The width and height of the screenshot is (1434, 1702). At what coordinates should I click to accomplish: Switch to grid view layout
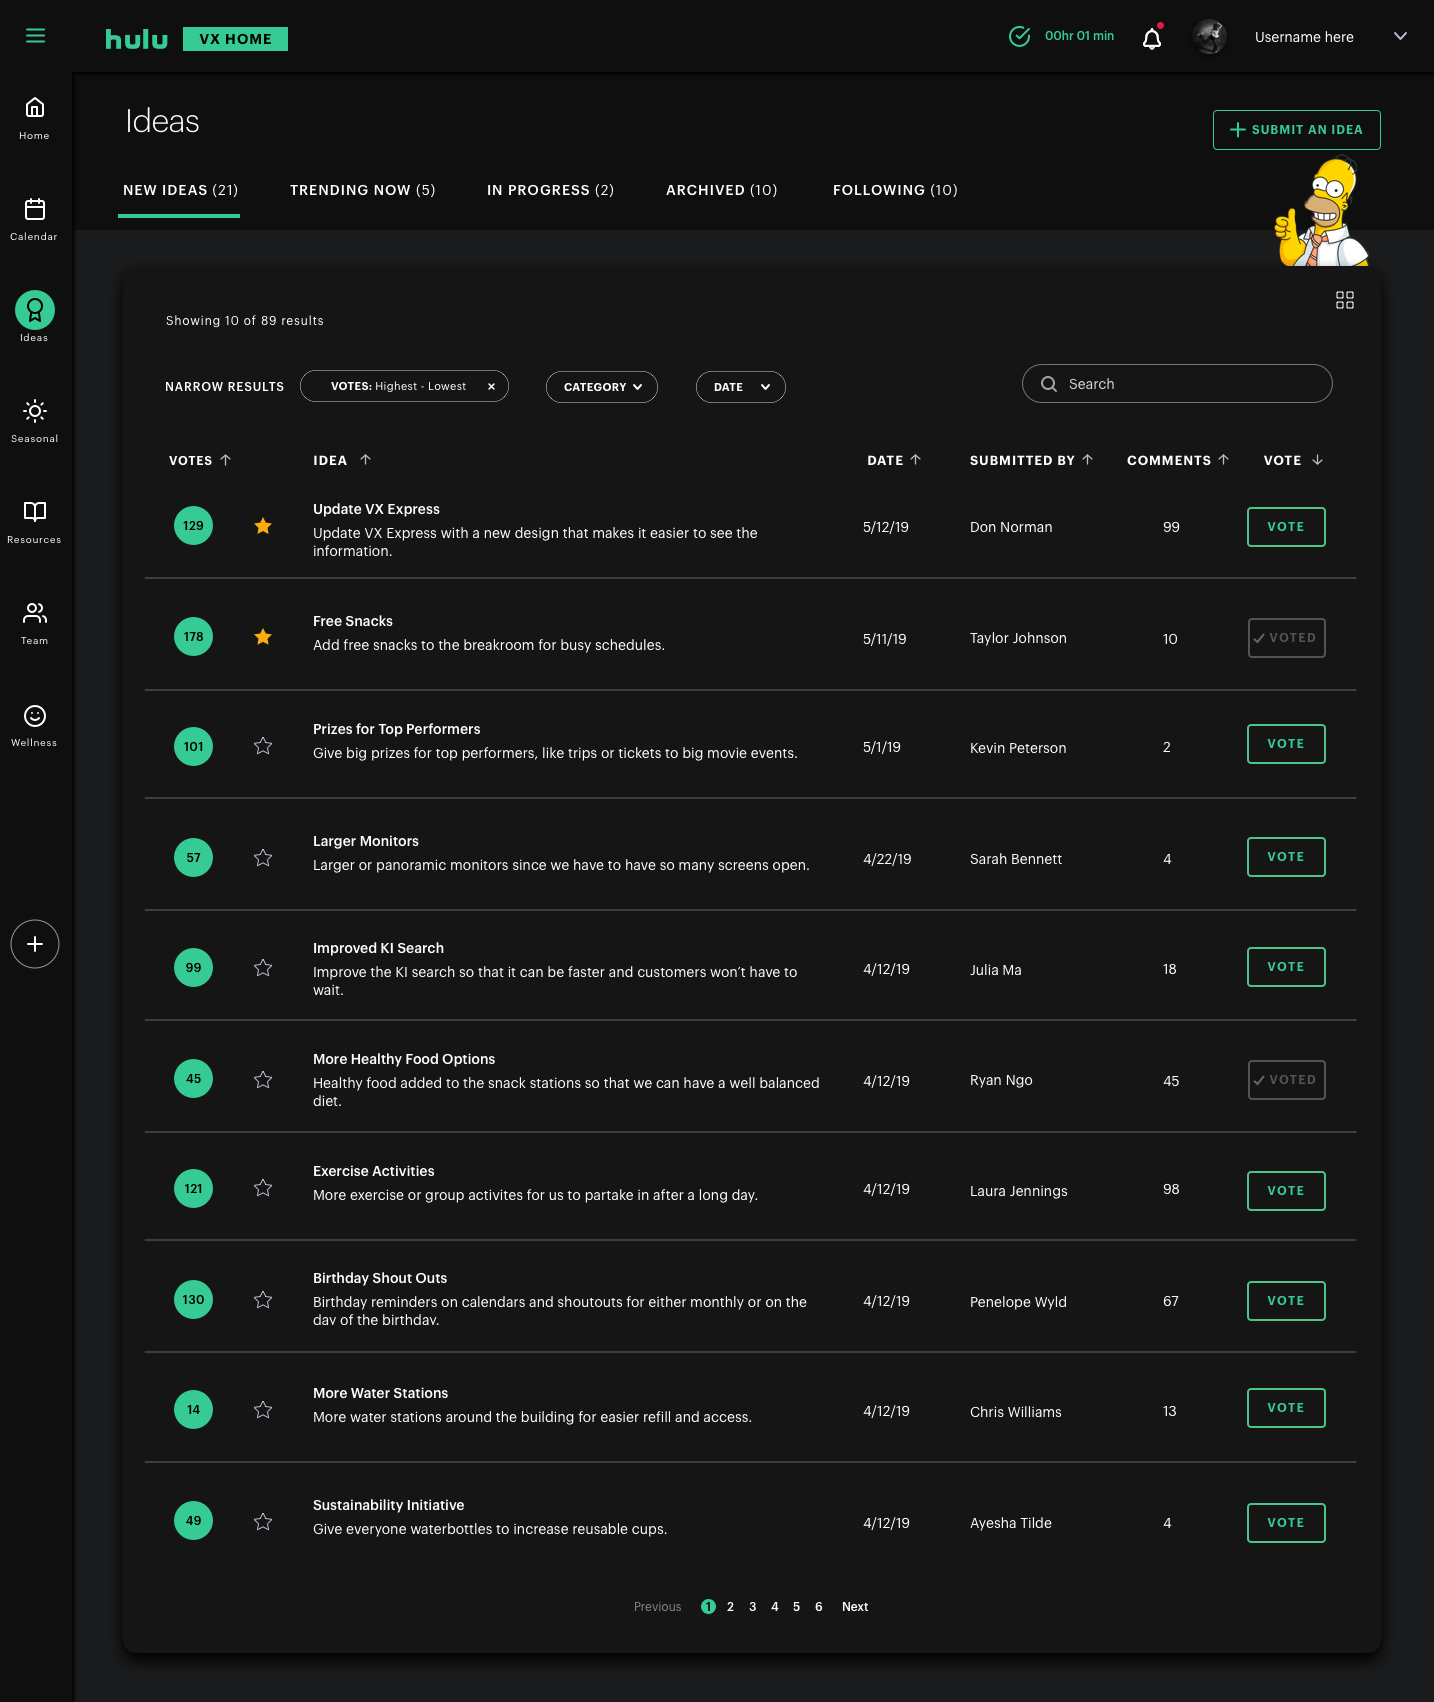(x=1345, y=300)
